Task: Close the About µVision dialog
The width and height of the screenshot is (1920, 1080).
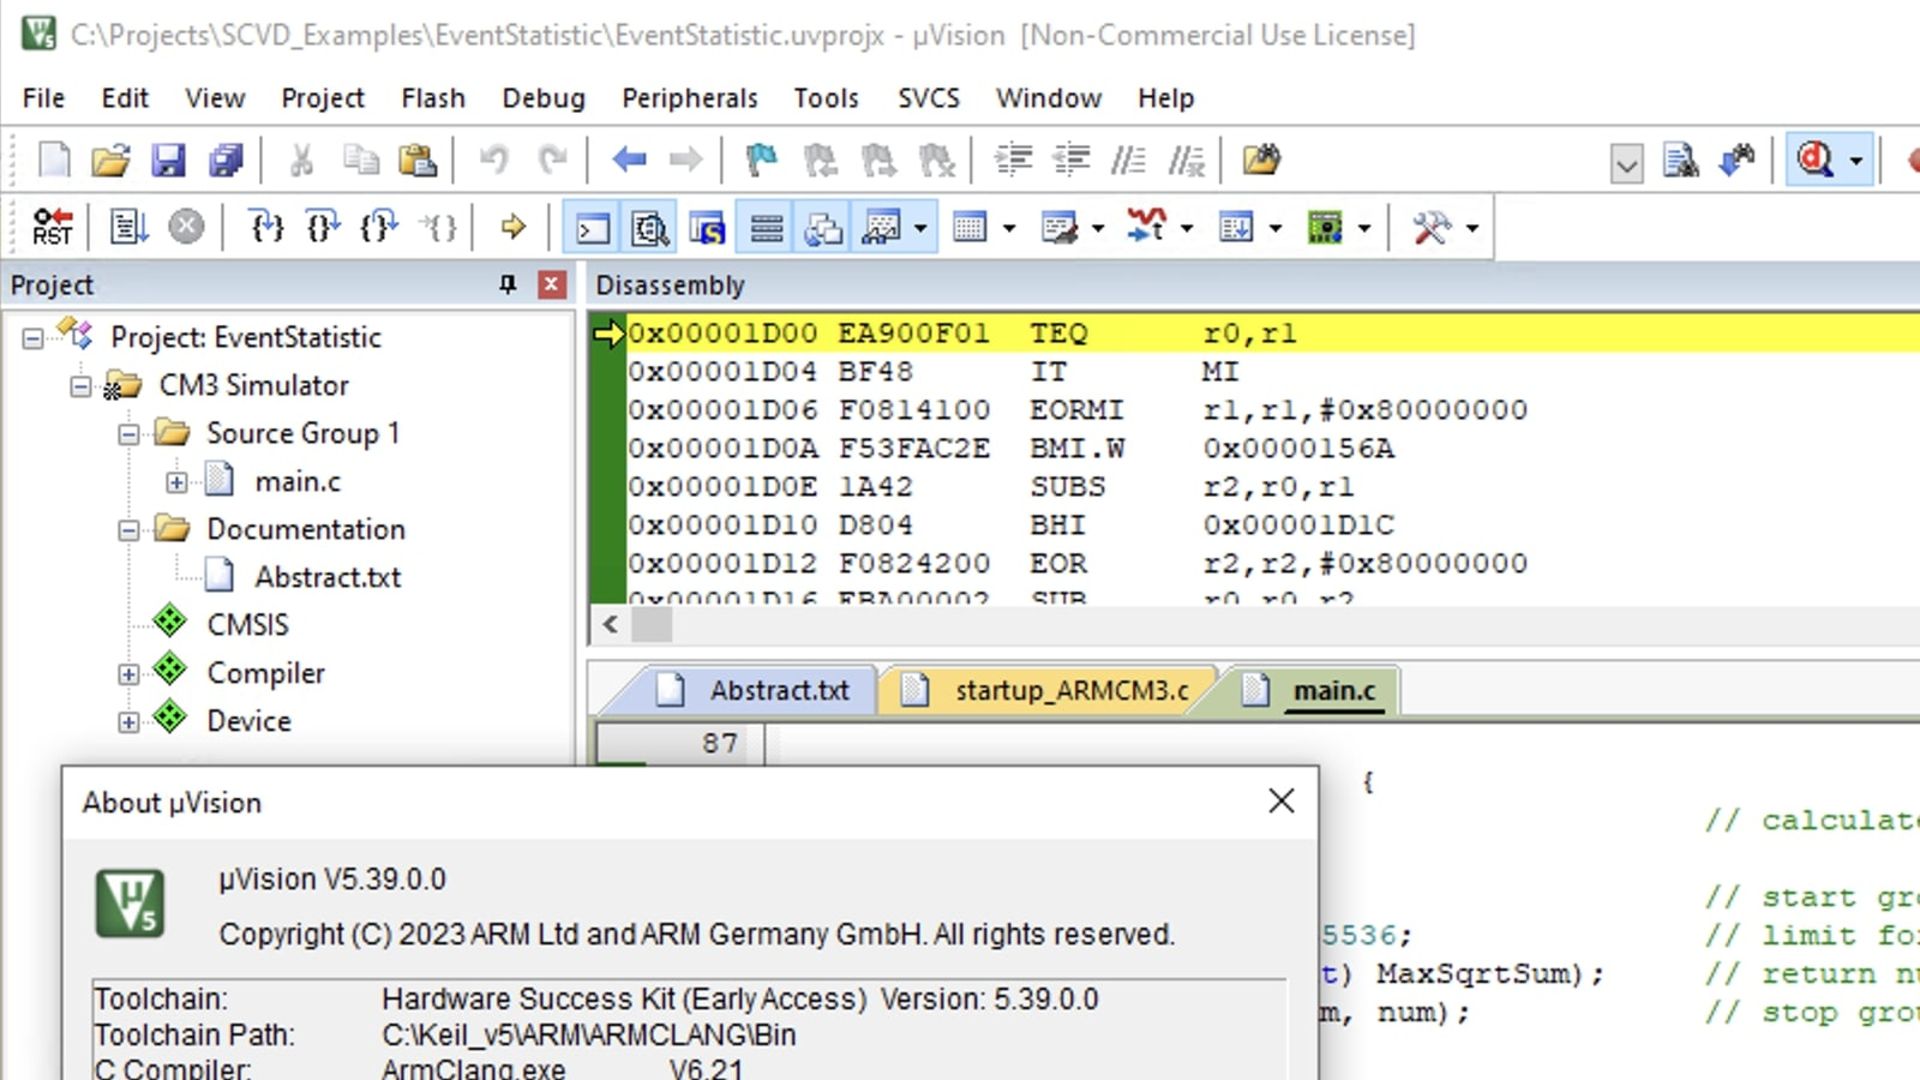Action: 1280,800
